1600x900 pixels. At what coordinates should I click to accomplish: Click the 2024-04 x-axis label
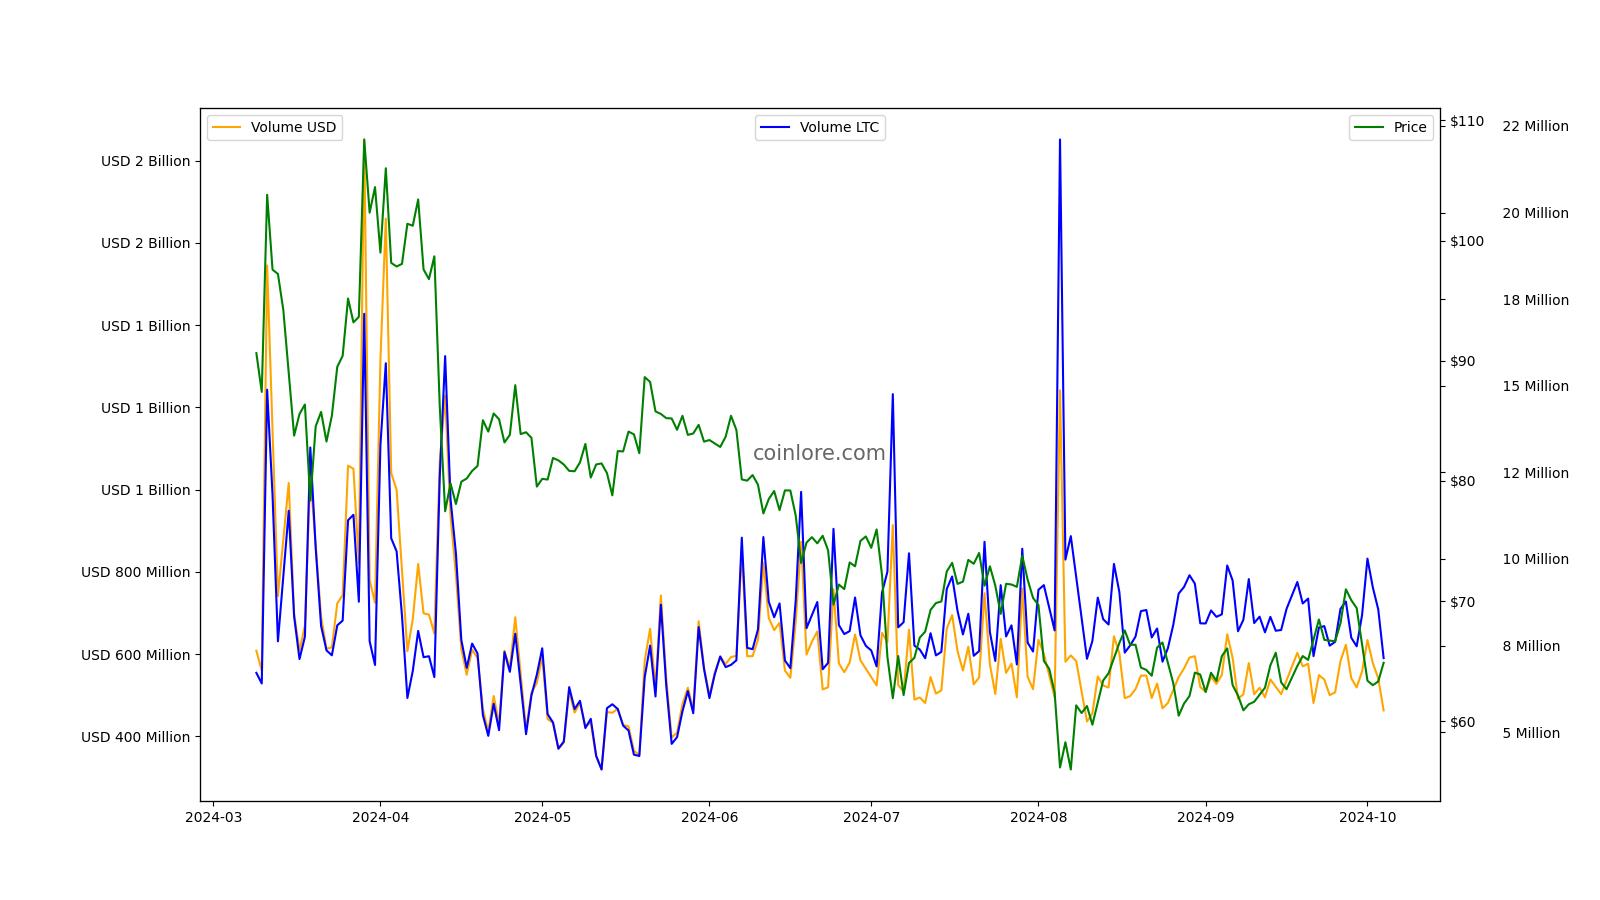point(380,816)
